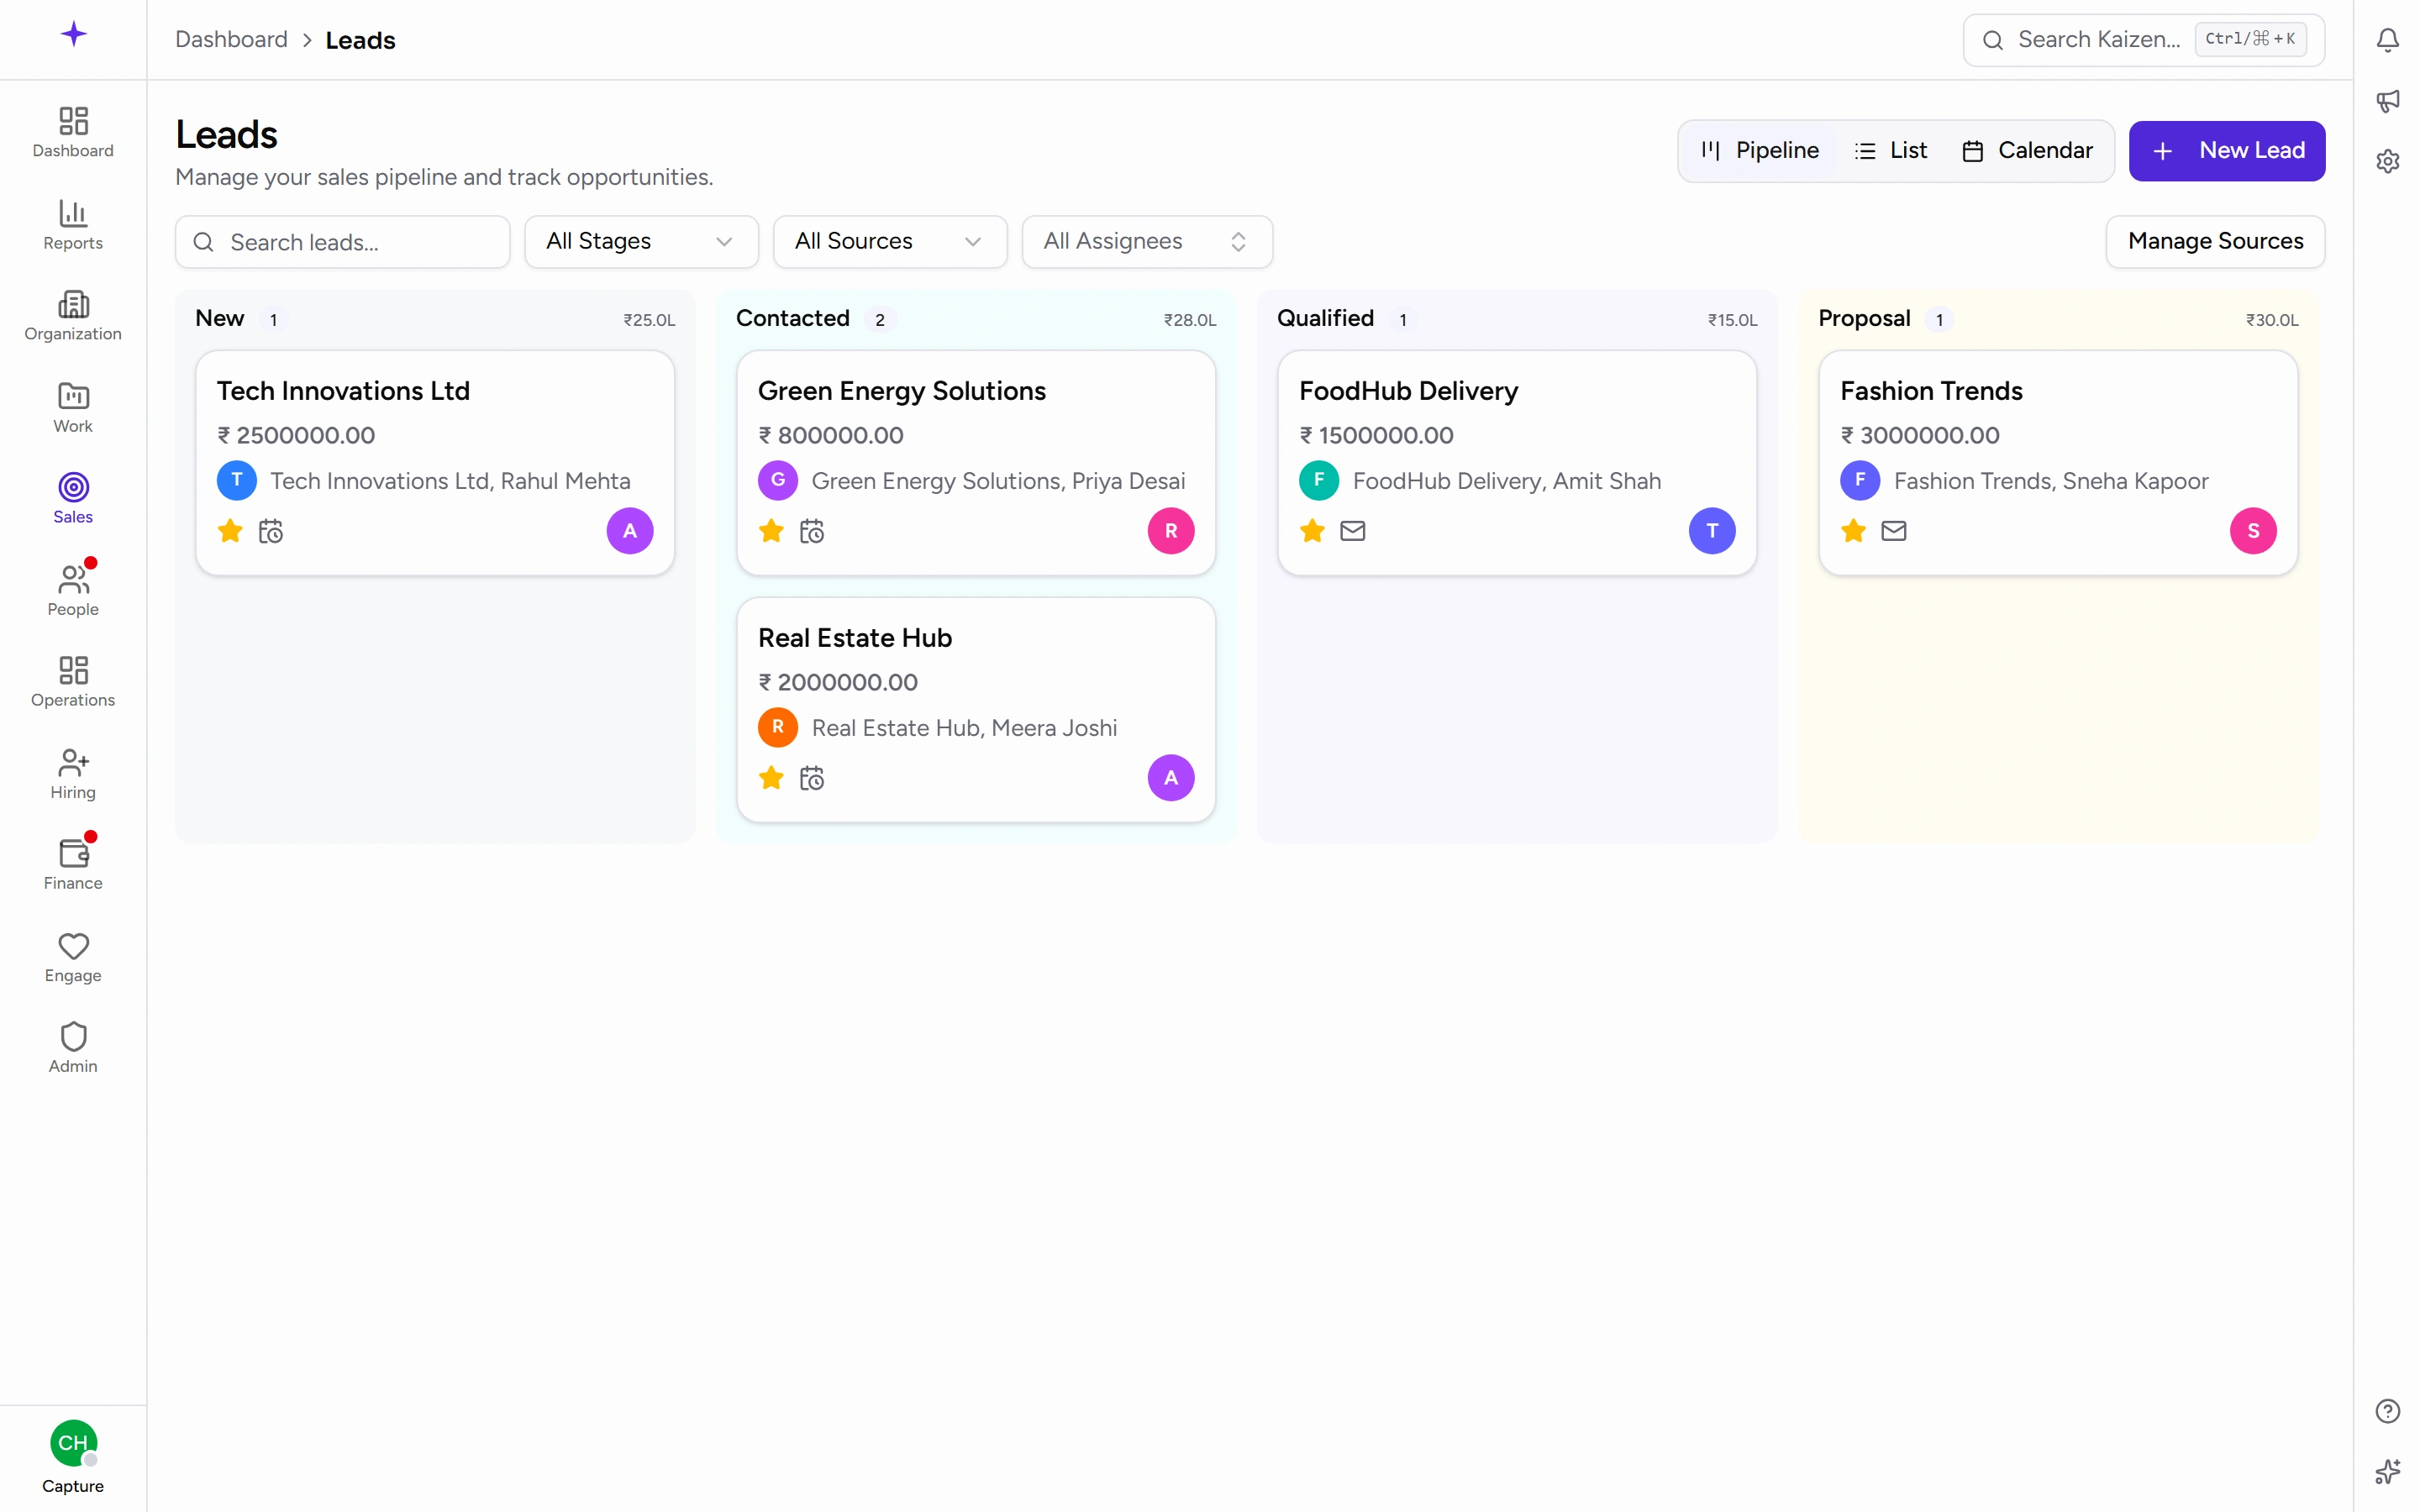Click the New Lead button
This screenshot has height=1512, width=2420.
pyautogui.click(x=2227, y=151)
